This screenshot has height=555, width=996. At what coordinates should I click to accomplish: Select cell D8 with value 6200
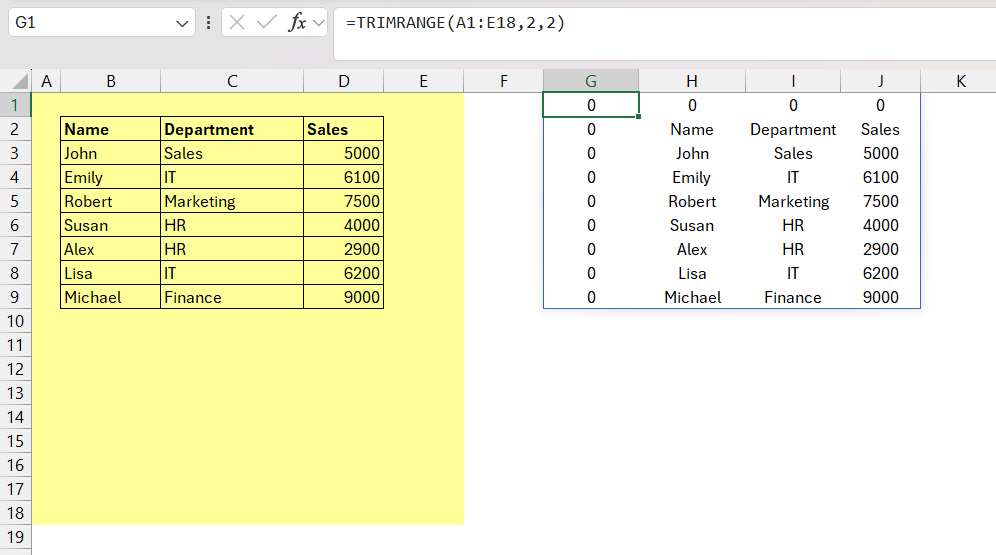[344, 273]
